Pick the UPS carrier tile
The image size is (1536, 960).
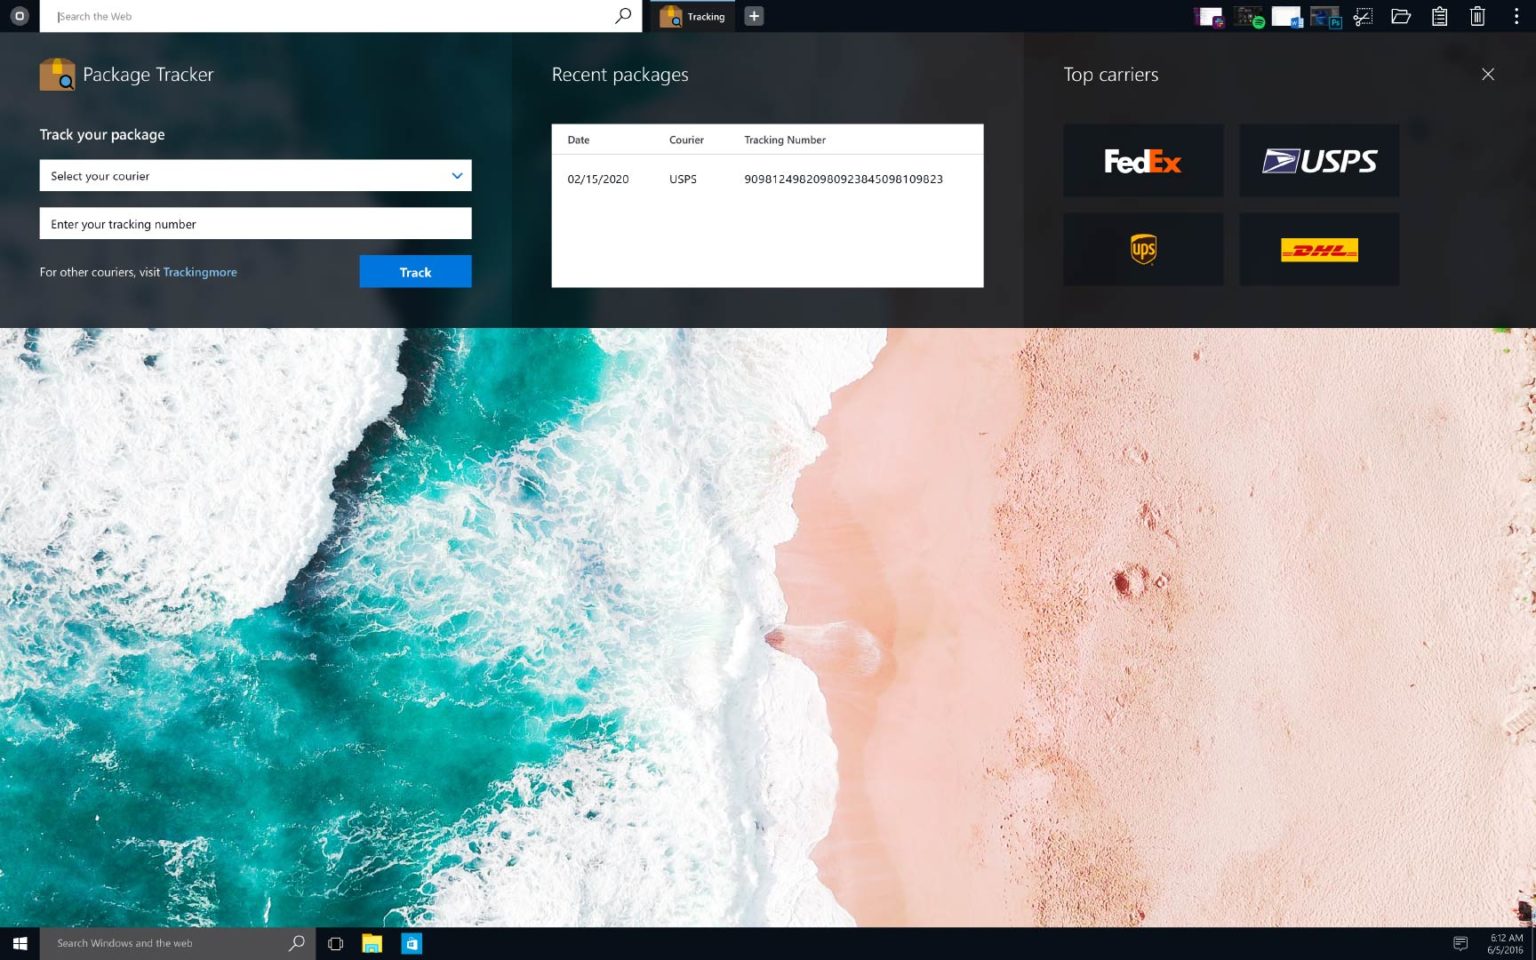1142,249
